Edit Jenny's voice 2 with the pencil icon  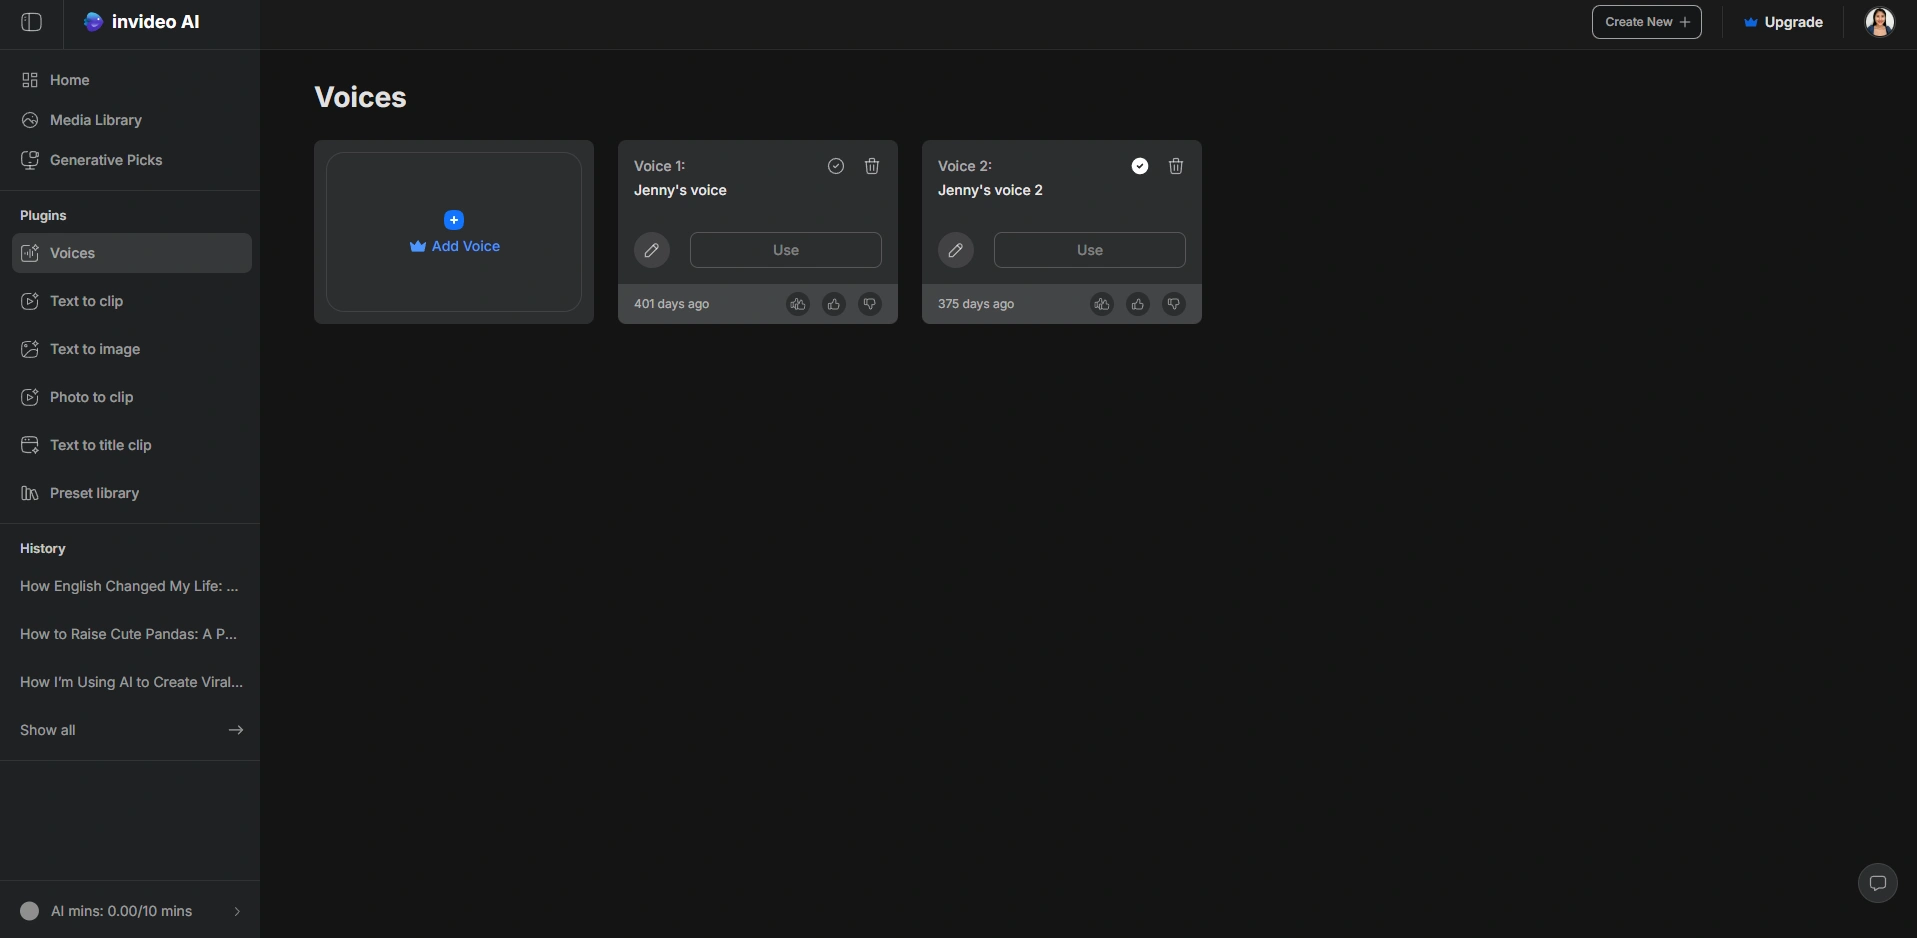coord(956,250)
